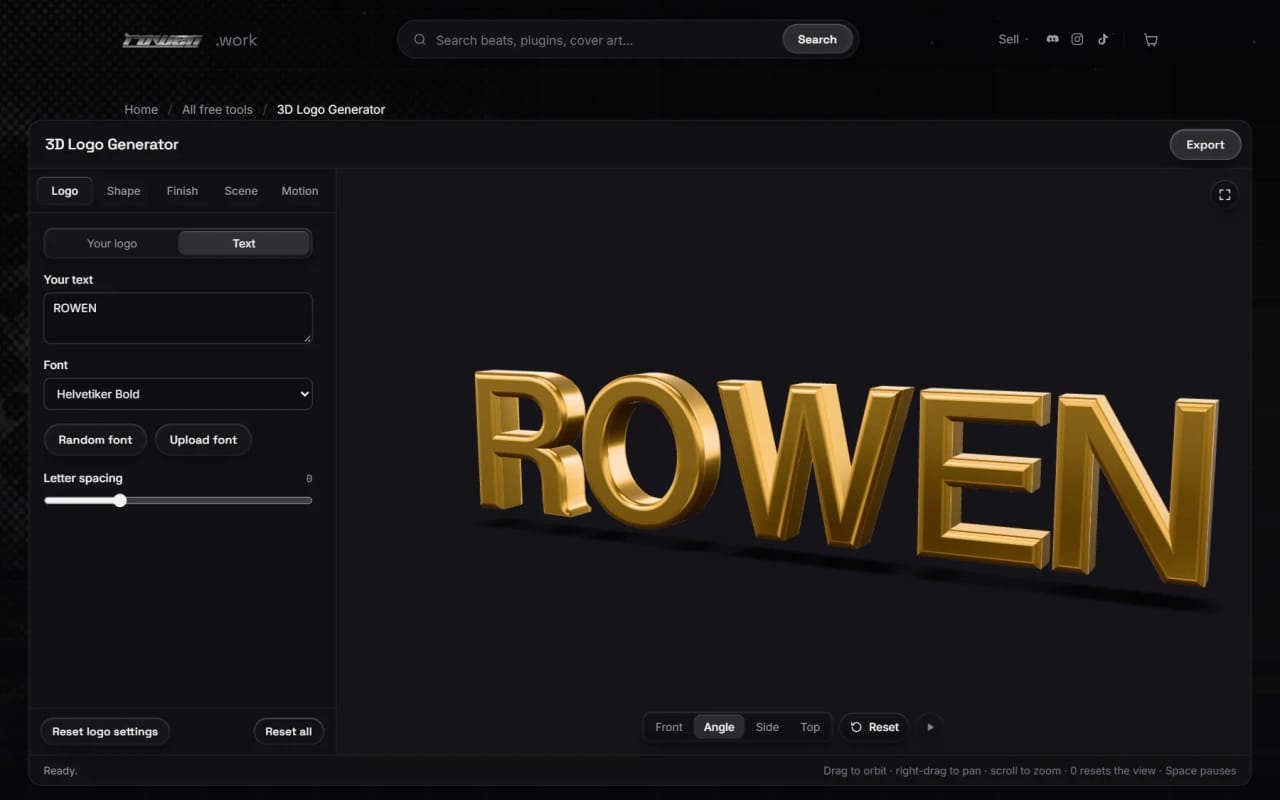
Task: Select the Angle view
Action: point(719,727)
